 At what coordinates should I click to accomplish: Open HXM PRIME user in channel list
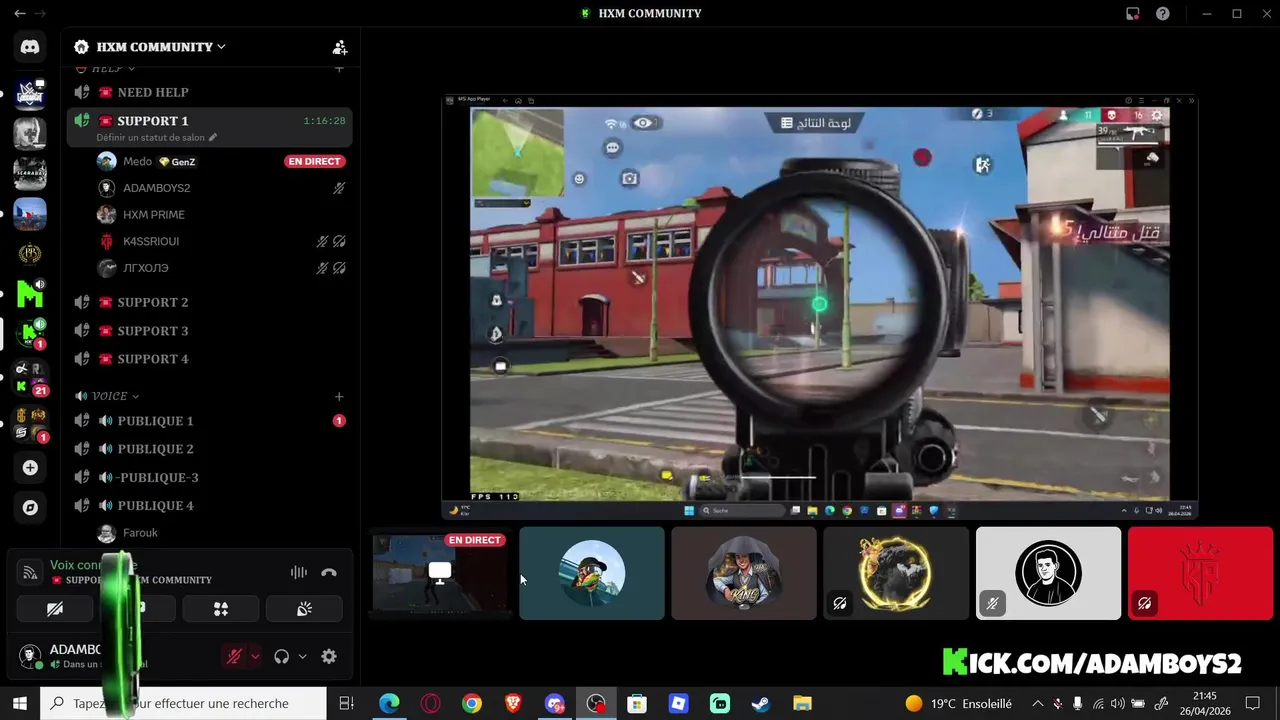(220, 214)
